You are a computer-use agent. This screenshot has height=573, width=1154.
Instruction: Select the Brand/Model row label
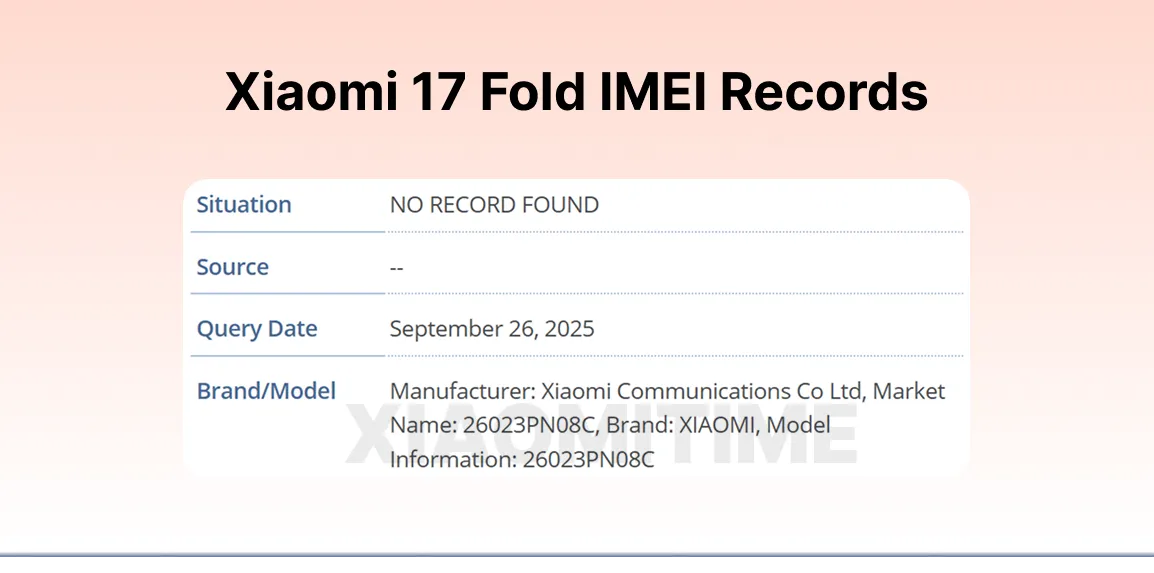(266, 391)
